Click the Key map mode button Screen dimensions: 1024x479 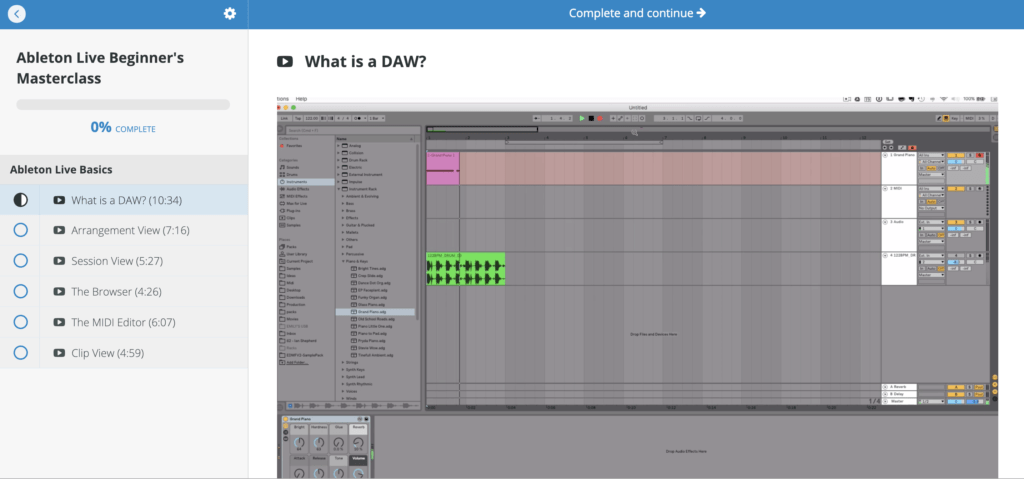(x=955, y=118)
